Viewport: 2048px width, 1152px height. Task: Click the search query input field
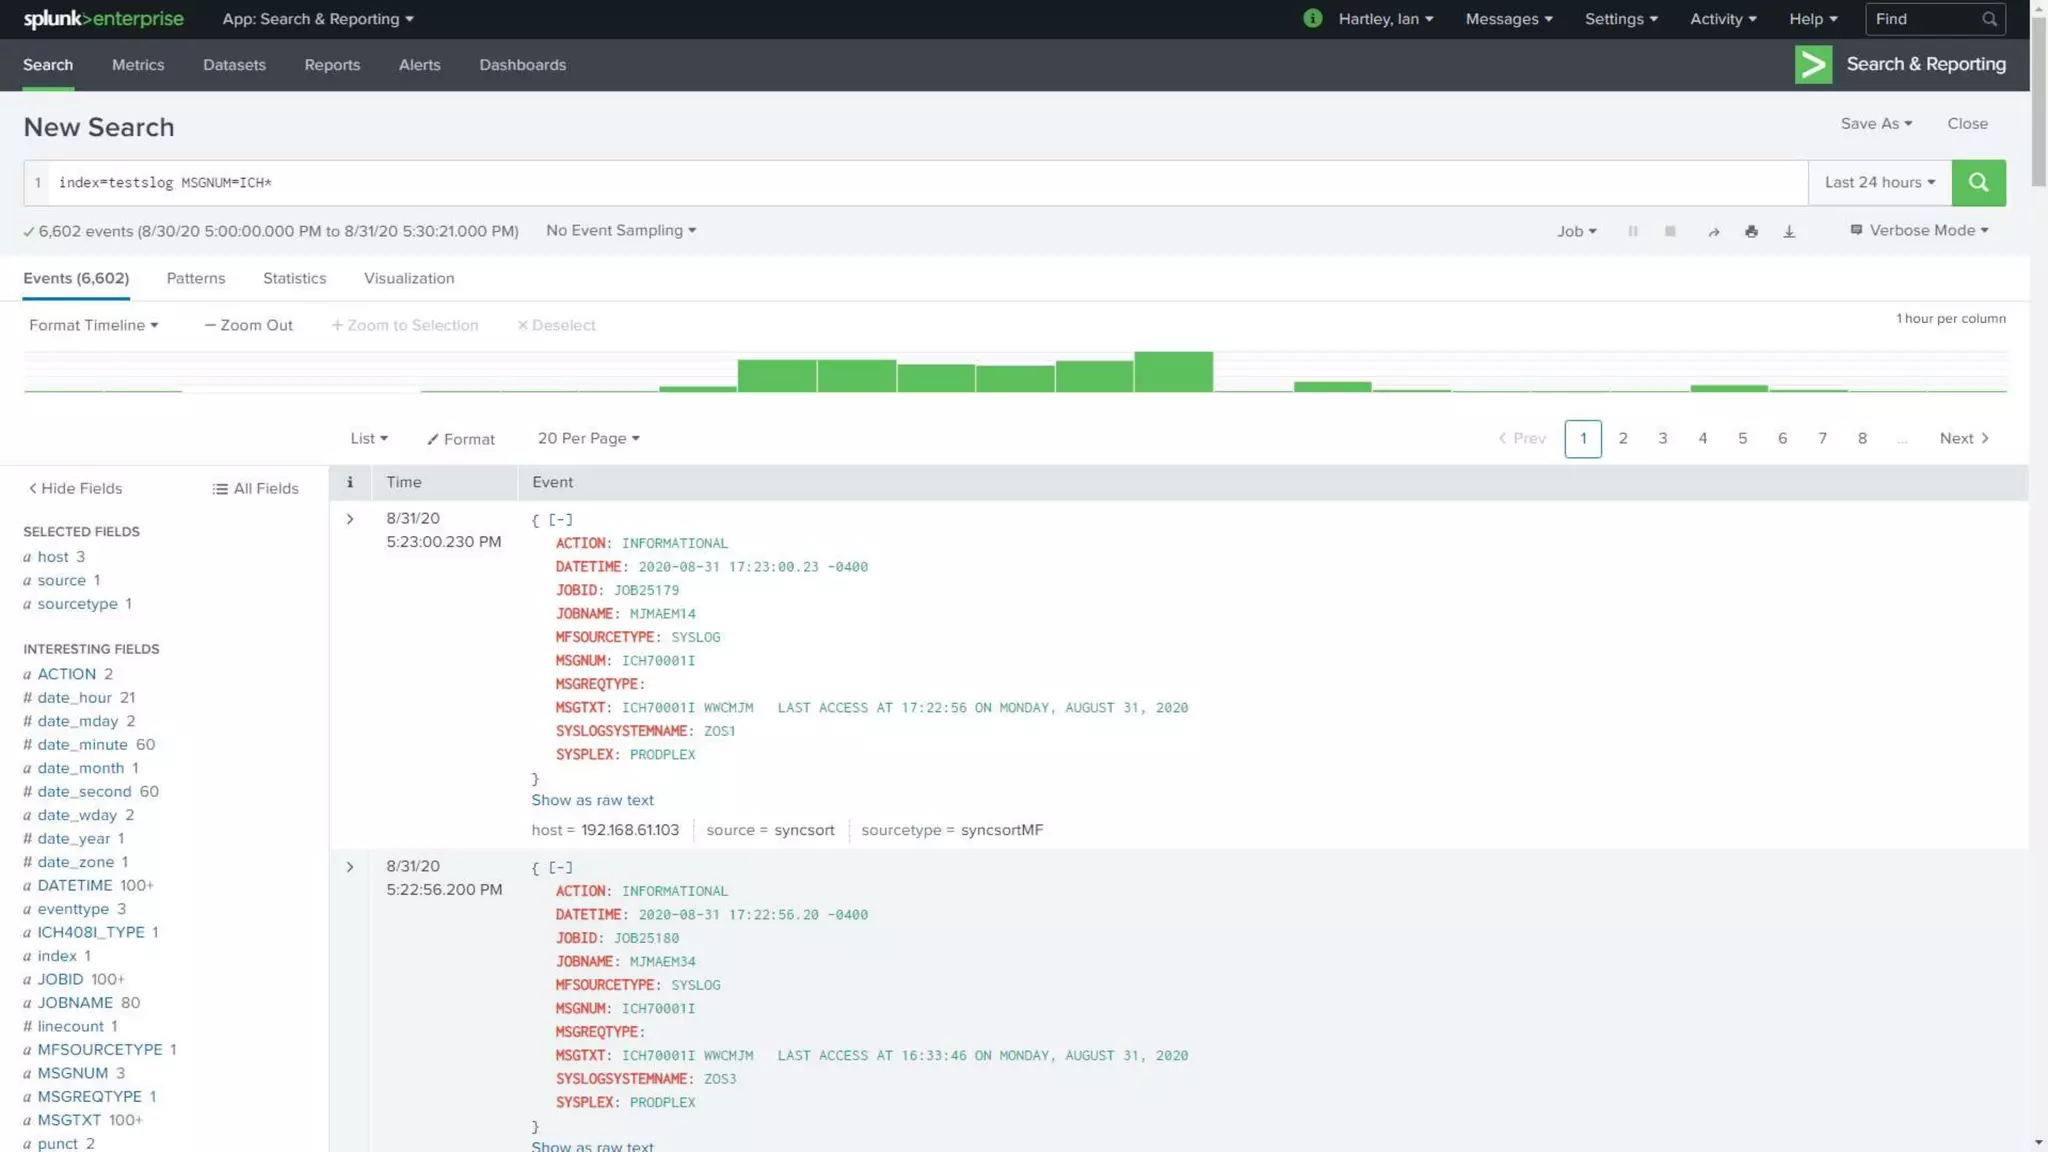pos(900,182)
